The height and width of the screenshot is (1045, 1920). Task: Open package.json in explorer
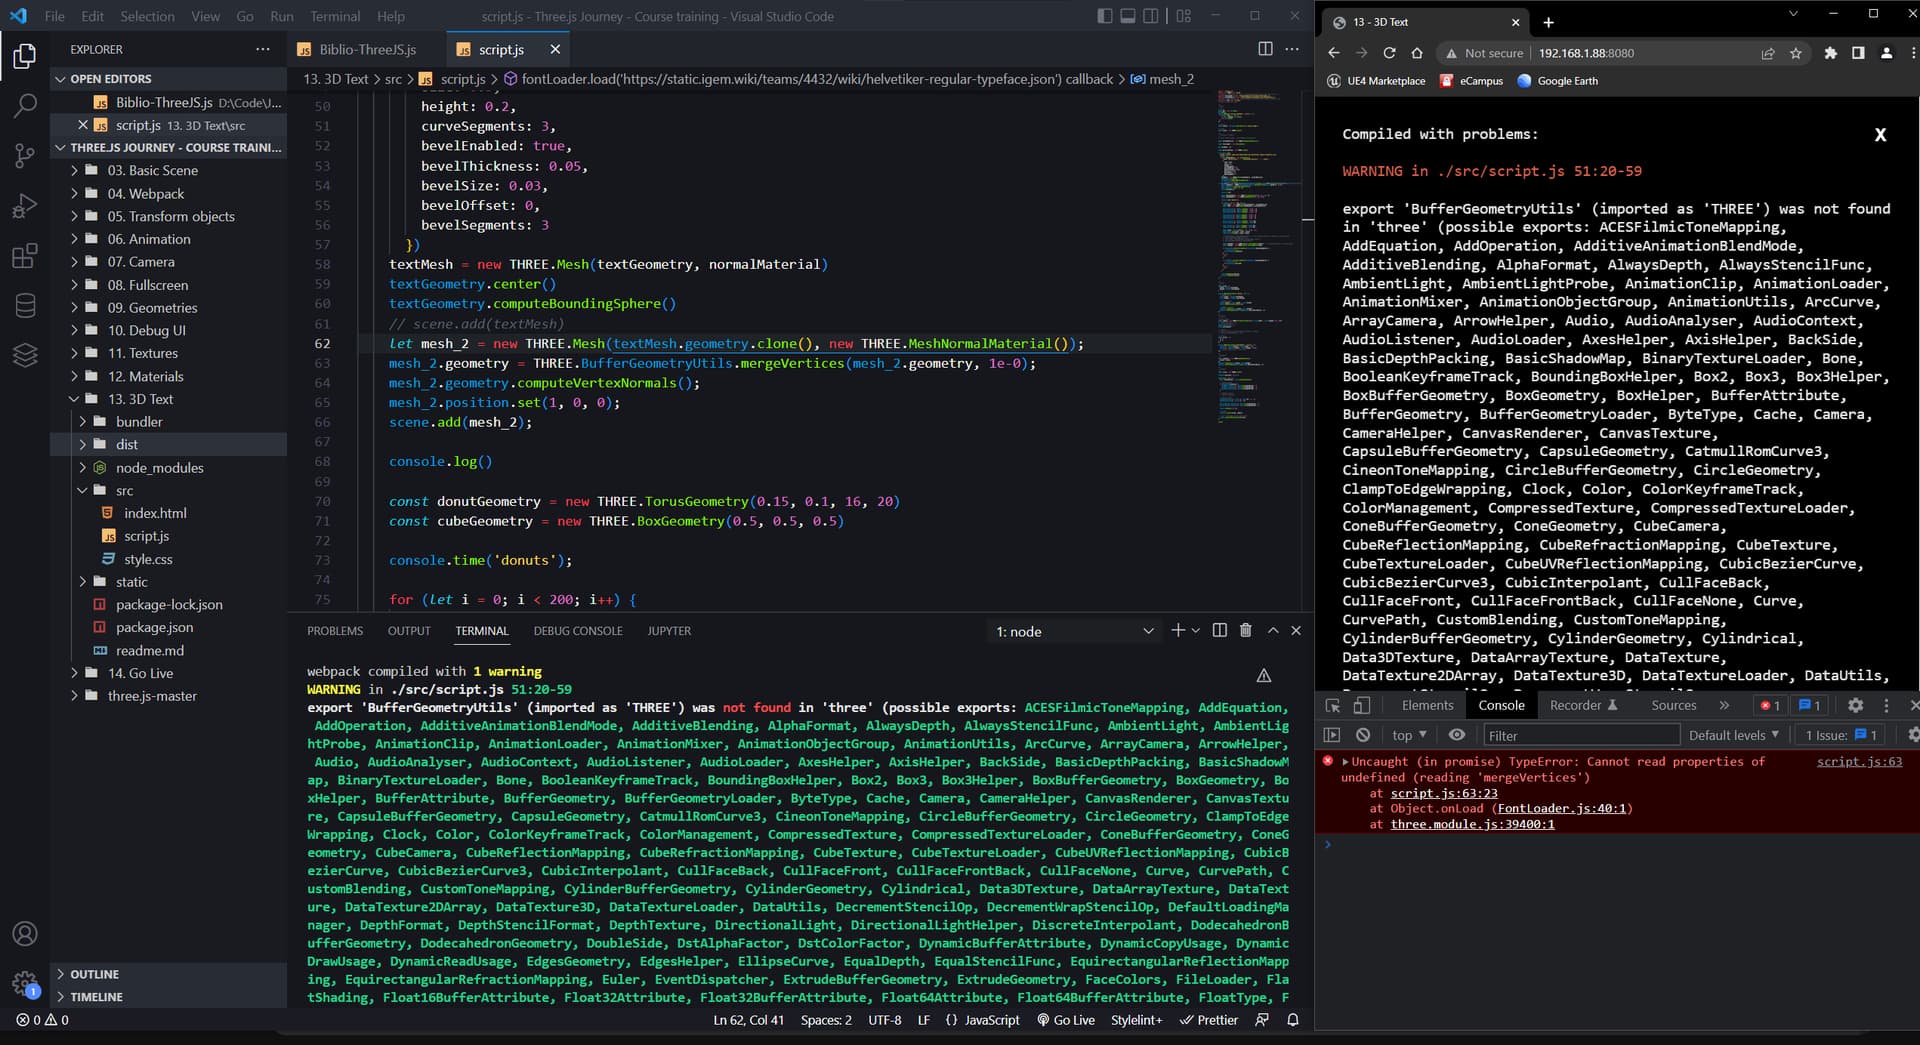(154, 627)
